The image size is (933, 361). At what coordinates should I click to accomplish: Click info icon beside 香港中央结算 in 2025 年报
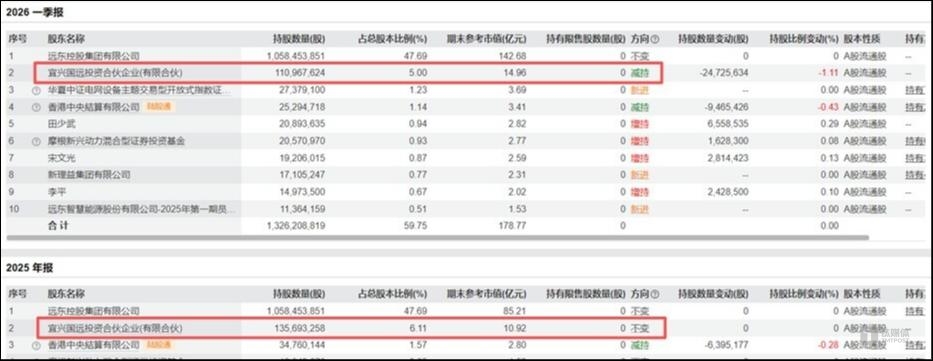pyautogui.click(x=36, y=345)
